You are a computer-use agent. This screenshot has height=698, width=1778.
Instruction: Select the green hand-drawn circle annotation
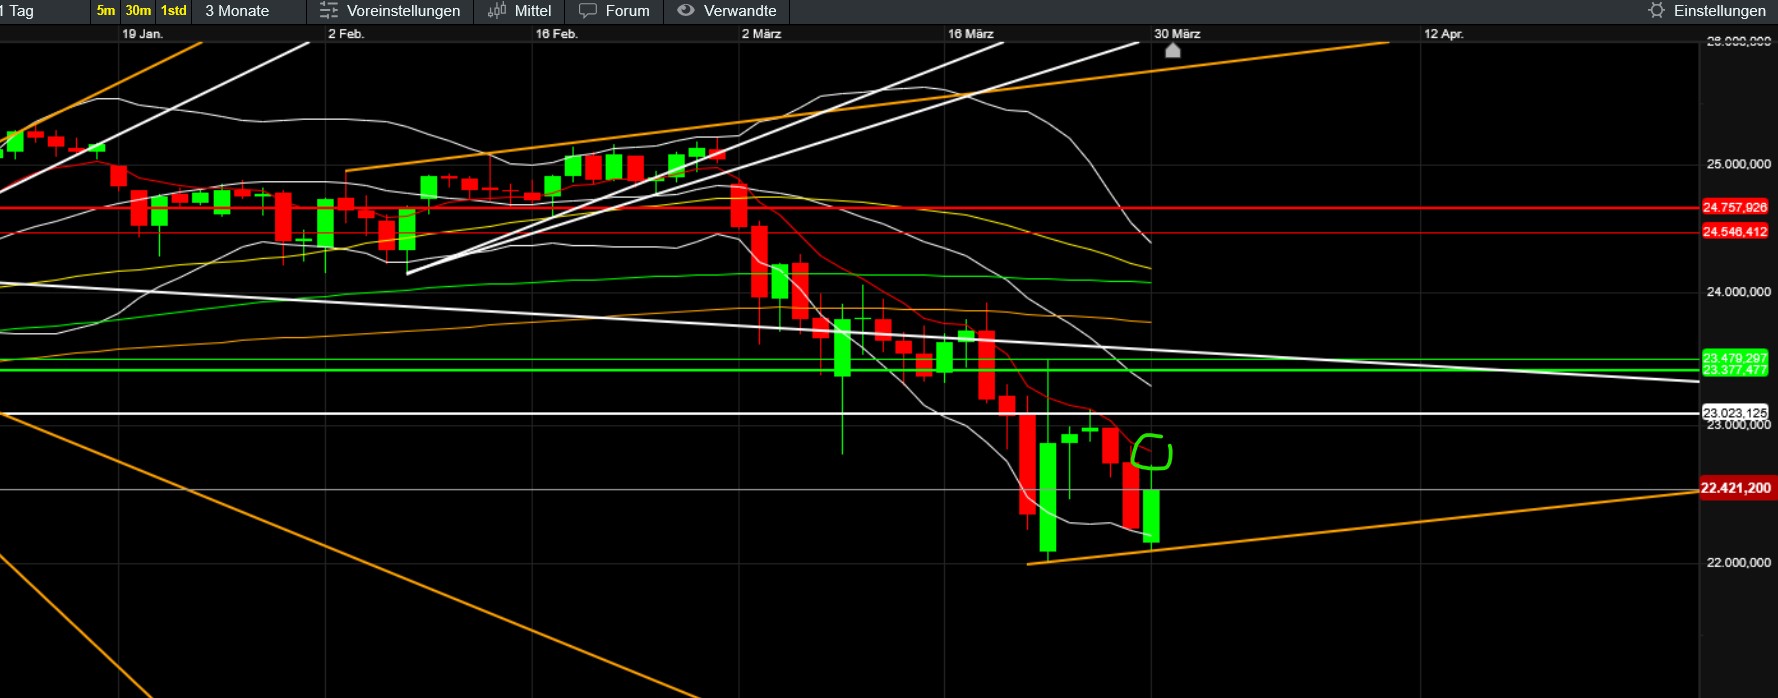click(x=1151, y=451)
